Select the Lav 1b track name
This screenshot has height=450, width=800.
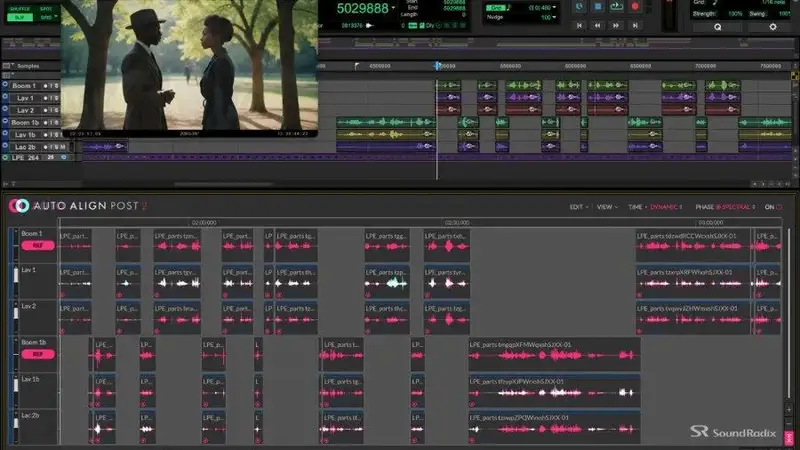coord(25,135)
